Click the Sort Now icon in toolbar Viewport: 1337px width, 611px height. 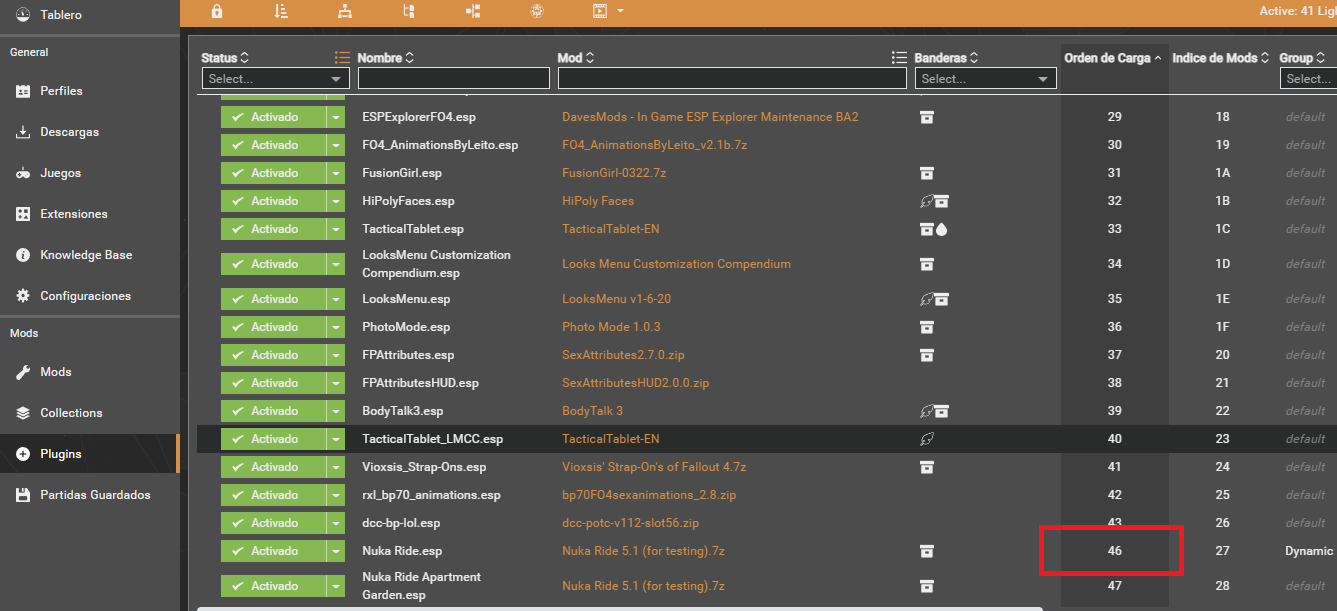[x=280, y=11]
